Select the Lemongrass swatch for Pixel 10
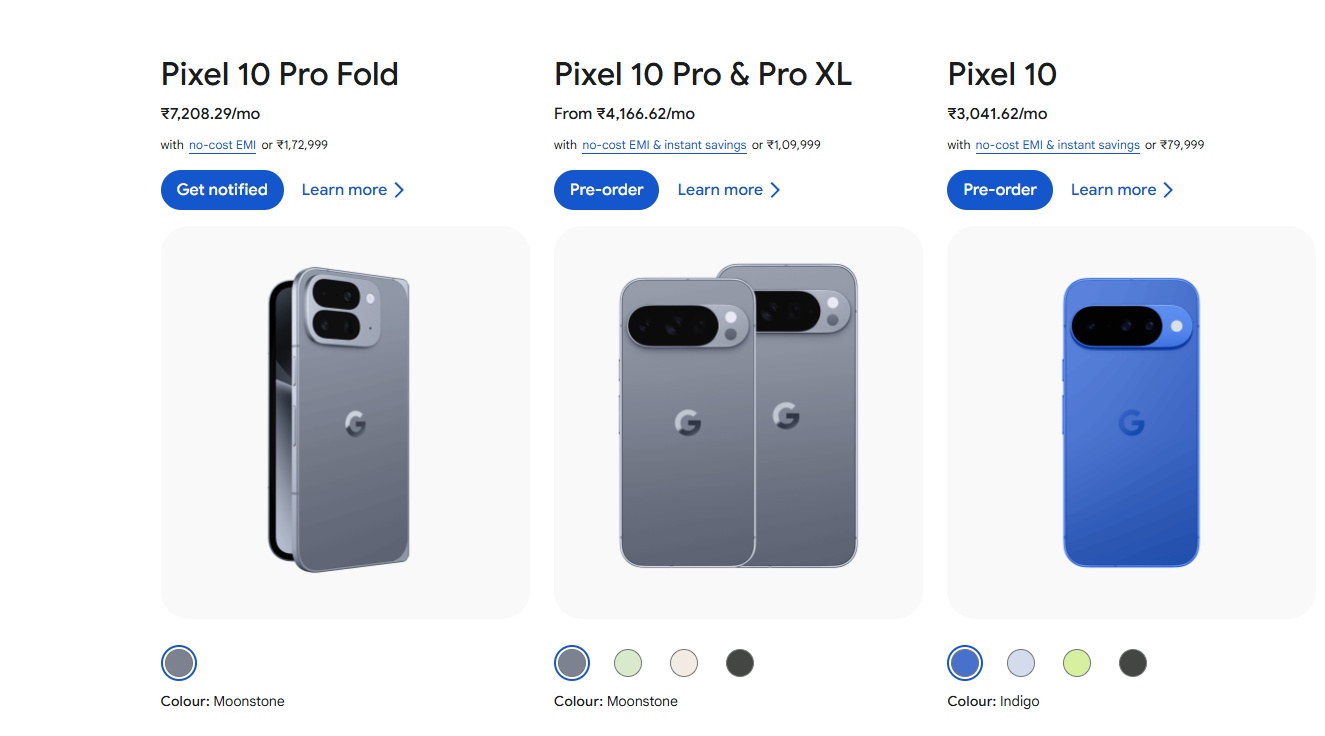The height and width of the screenshot is (736, 1325). pyautogui.click(x=1076, y=662)
